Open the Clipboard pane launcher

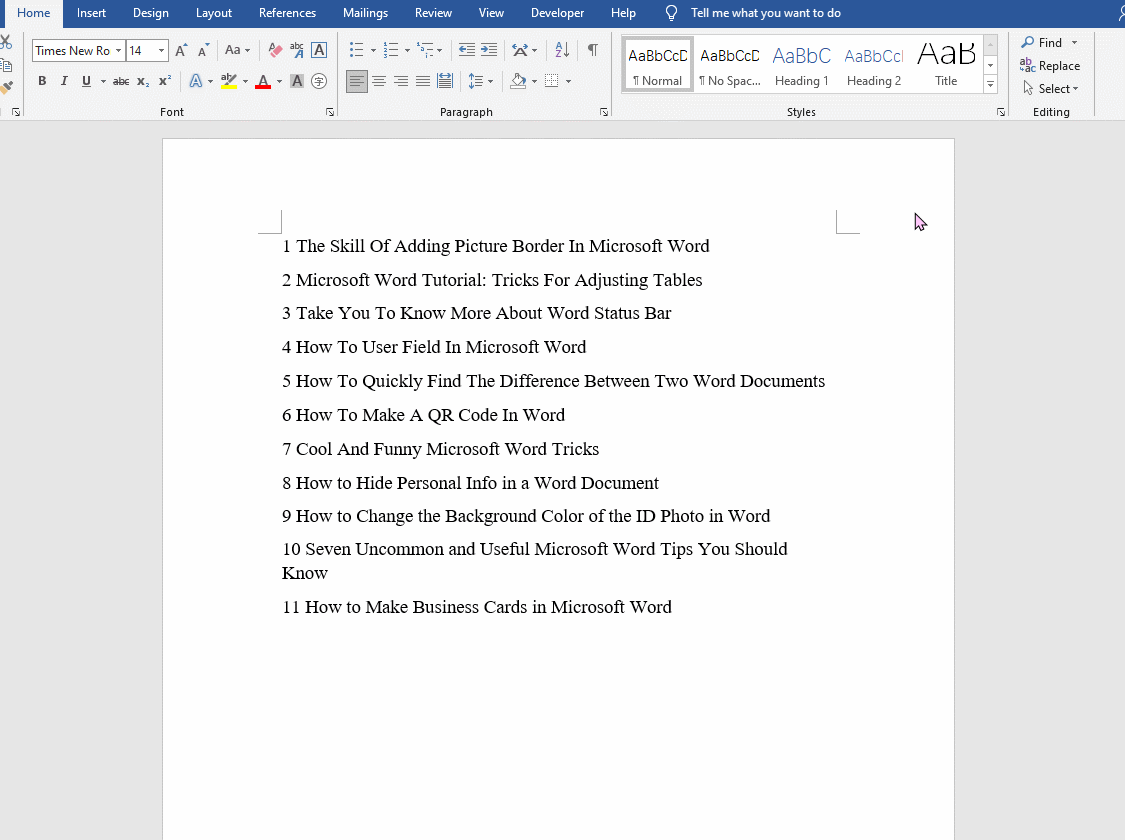16,112
